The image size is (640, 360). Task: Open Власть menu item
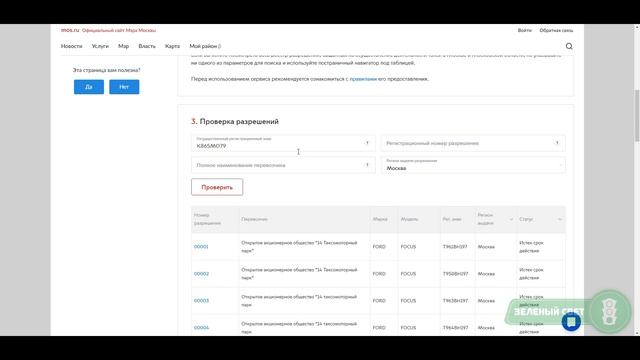[x=147, y=46]
